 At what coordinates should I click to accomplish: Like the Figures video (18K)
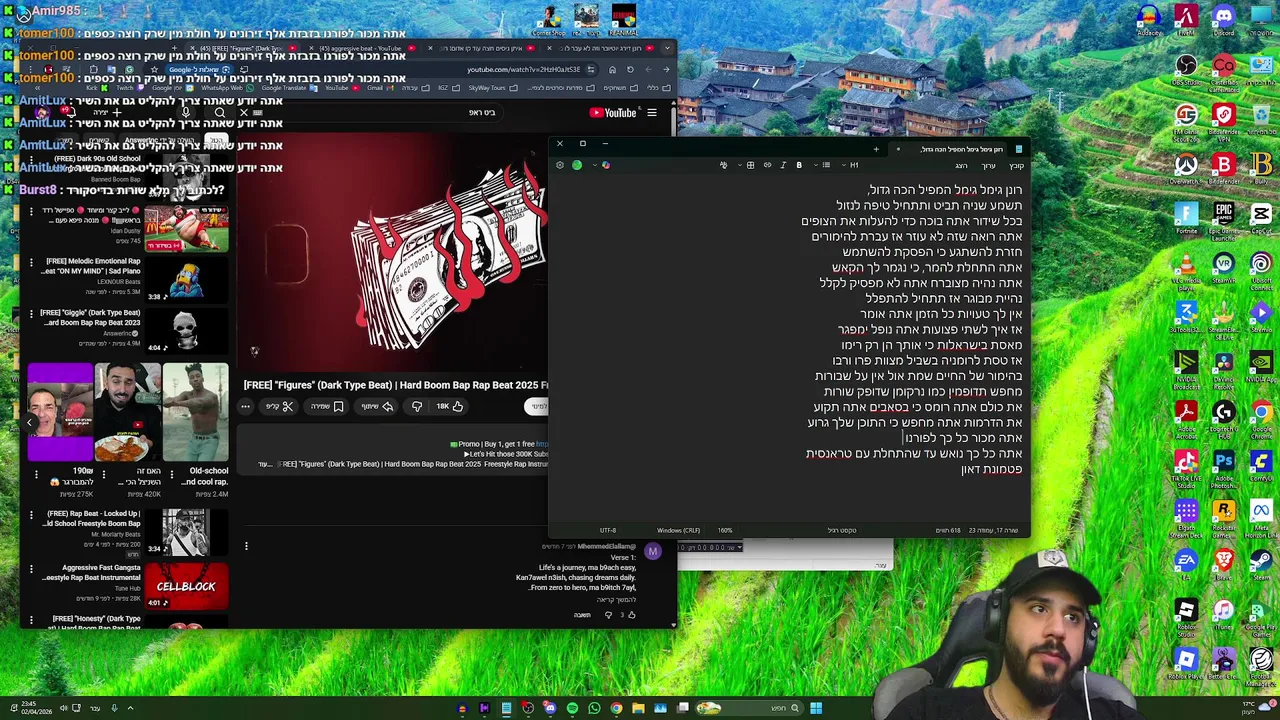450,406
